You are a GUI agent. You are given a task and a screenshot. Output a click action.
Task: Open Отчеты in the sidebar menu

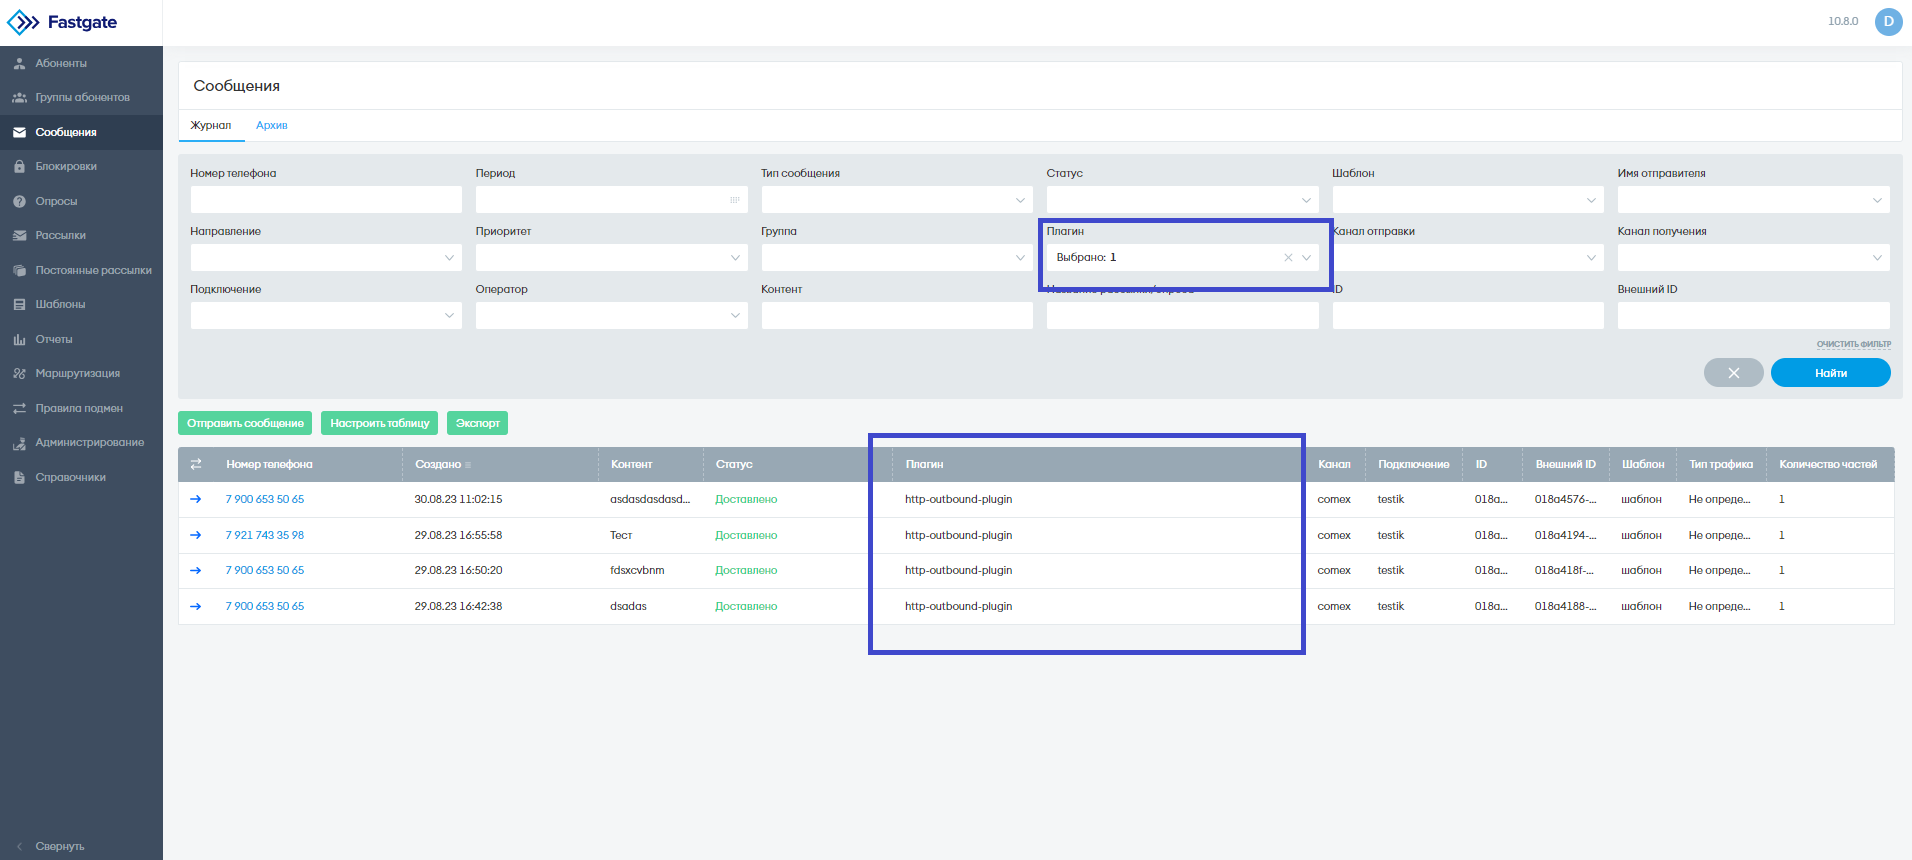coord(54,339)
